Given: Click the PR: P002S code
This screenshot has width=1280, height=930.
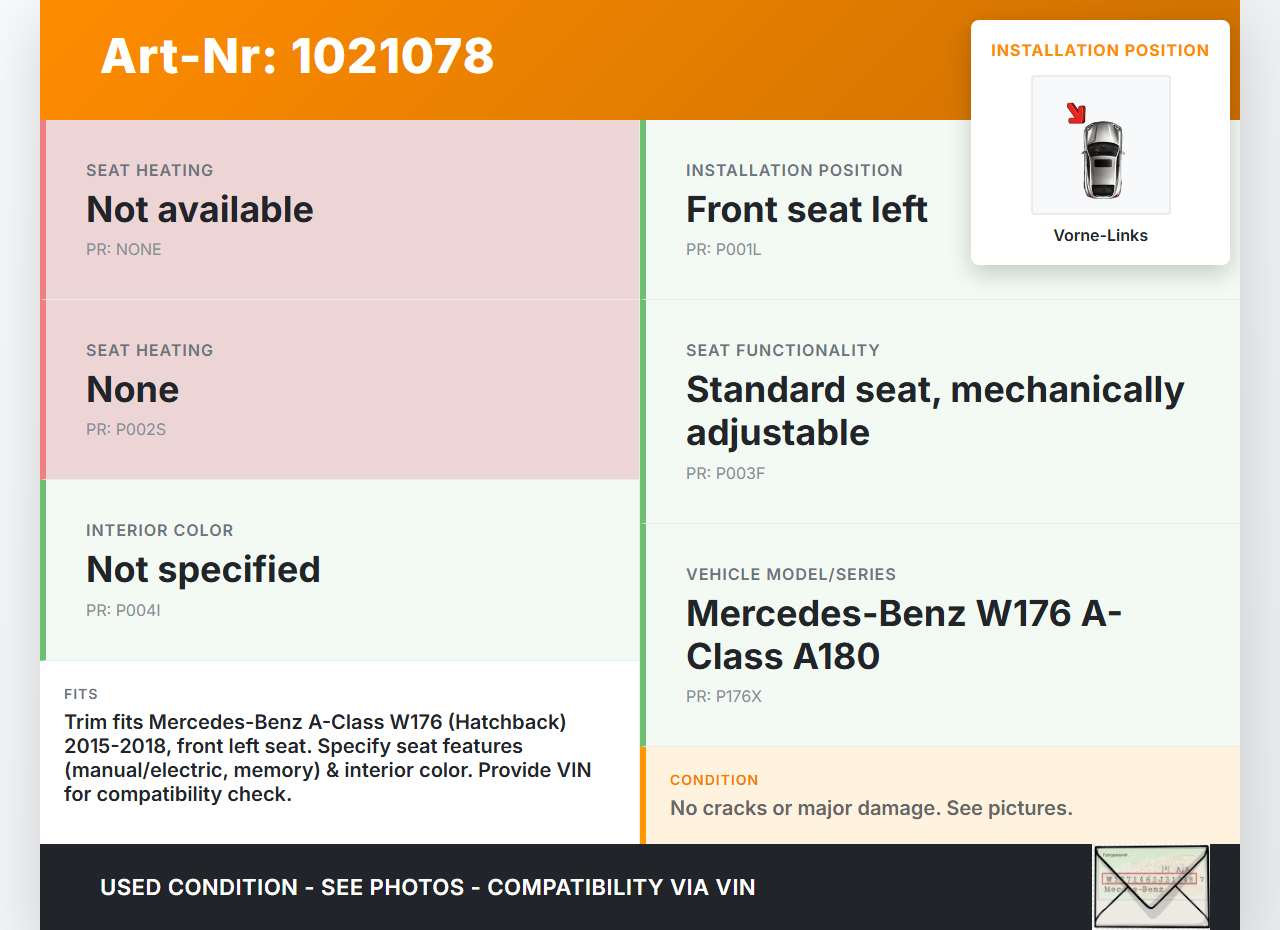Looking at the screenshot, I should 125,430.
